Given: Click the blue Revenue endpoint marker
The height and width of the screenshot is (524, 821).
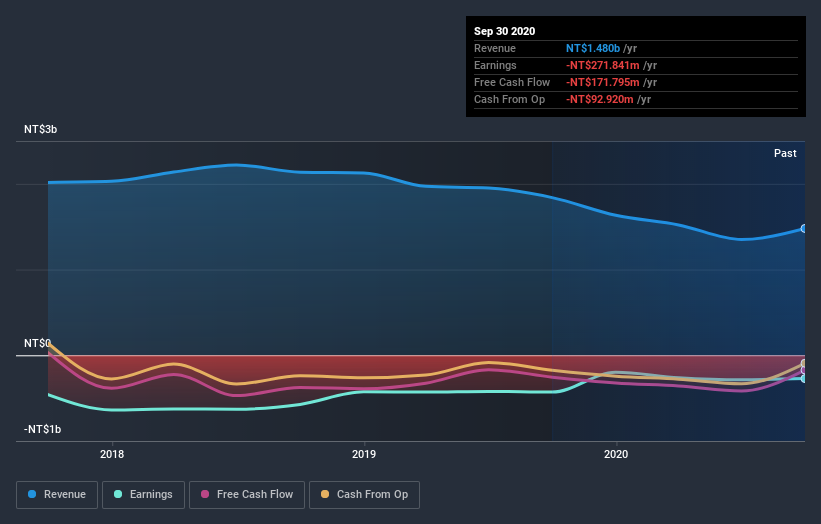Looking at the screenshot, I should pos(804,229).
